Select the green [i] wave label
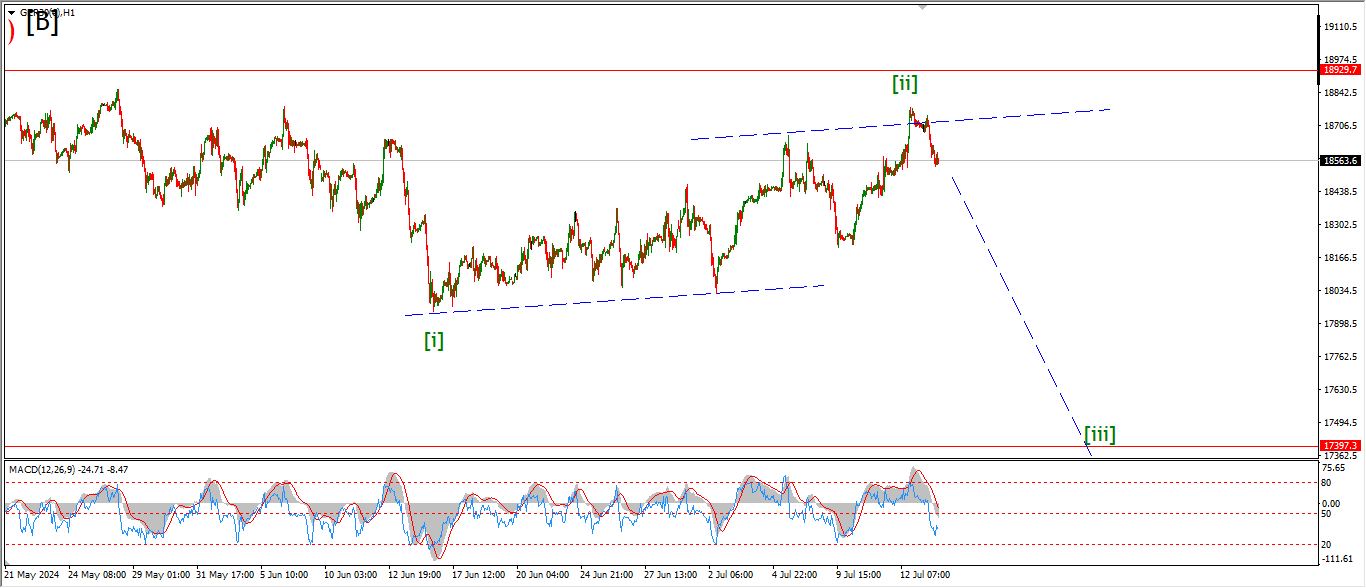This screenshot has height=588, width=1366. pos(434,340)
